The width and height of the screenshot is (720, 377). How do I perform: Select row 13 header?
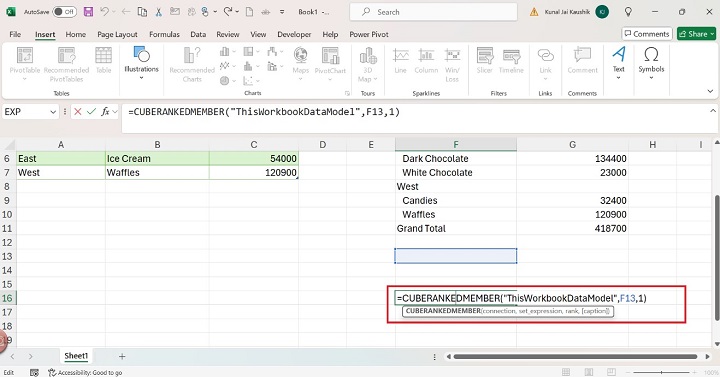click(7, 256)
